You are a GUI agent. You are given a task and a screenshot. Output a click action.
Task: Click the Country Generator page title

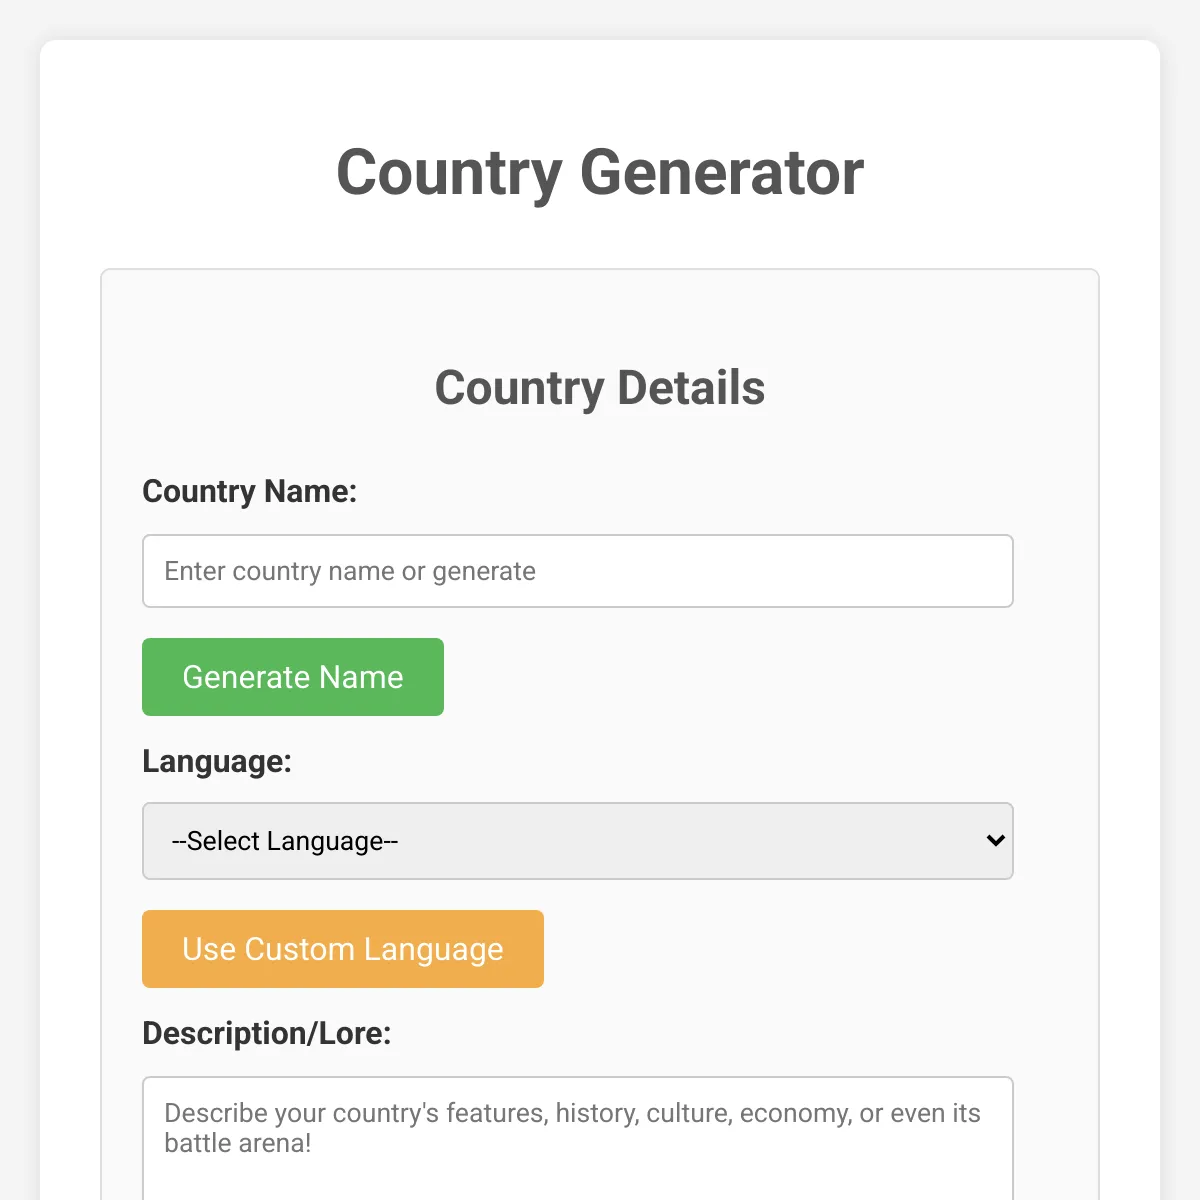pyautogui.click(x=600, y=172)
